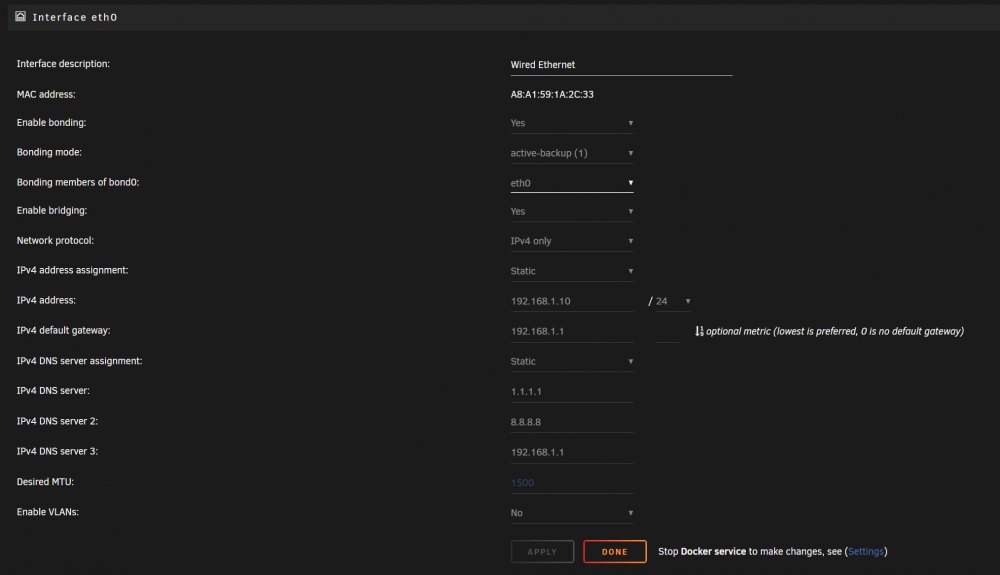1000x575 pixels.
Task: Click the metric sort icon beside gateway
Action: click(699, 331)
